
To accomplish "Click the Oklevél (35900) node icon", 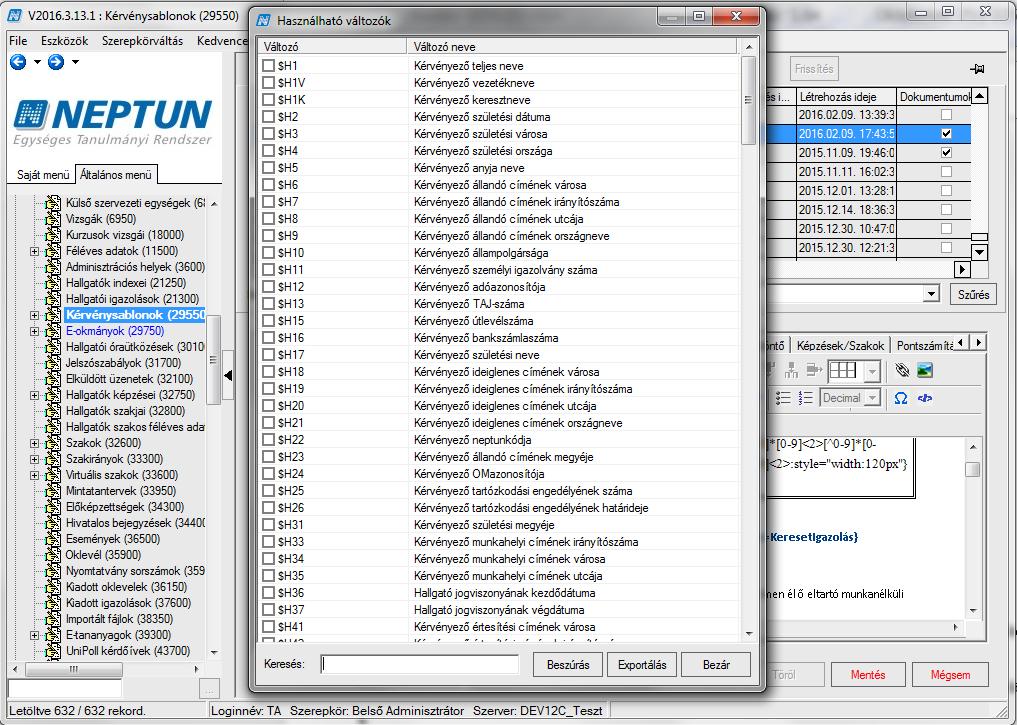I will pos(53,555).
